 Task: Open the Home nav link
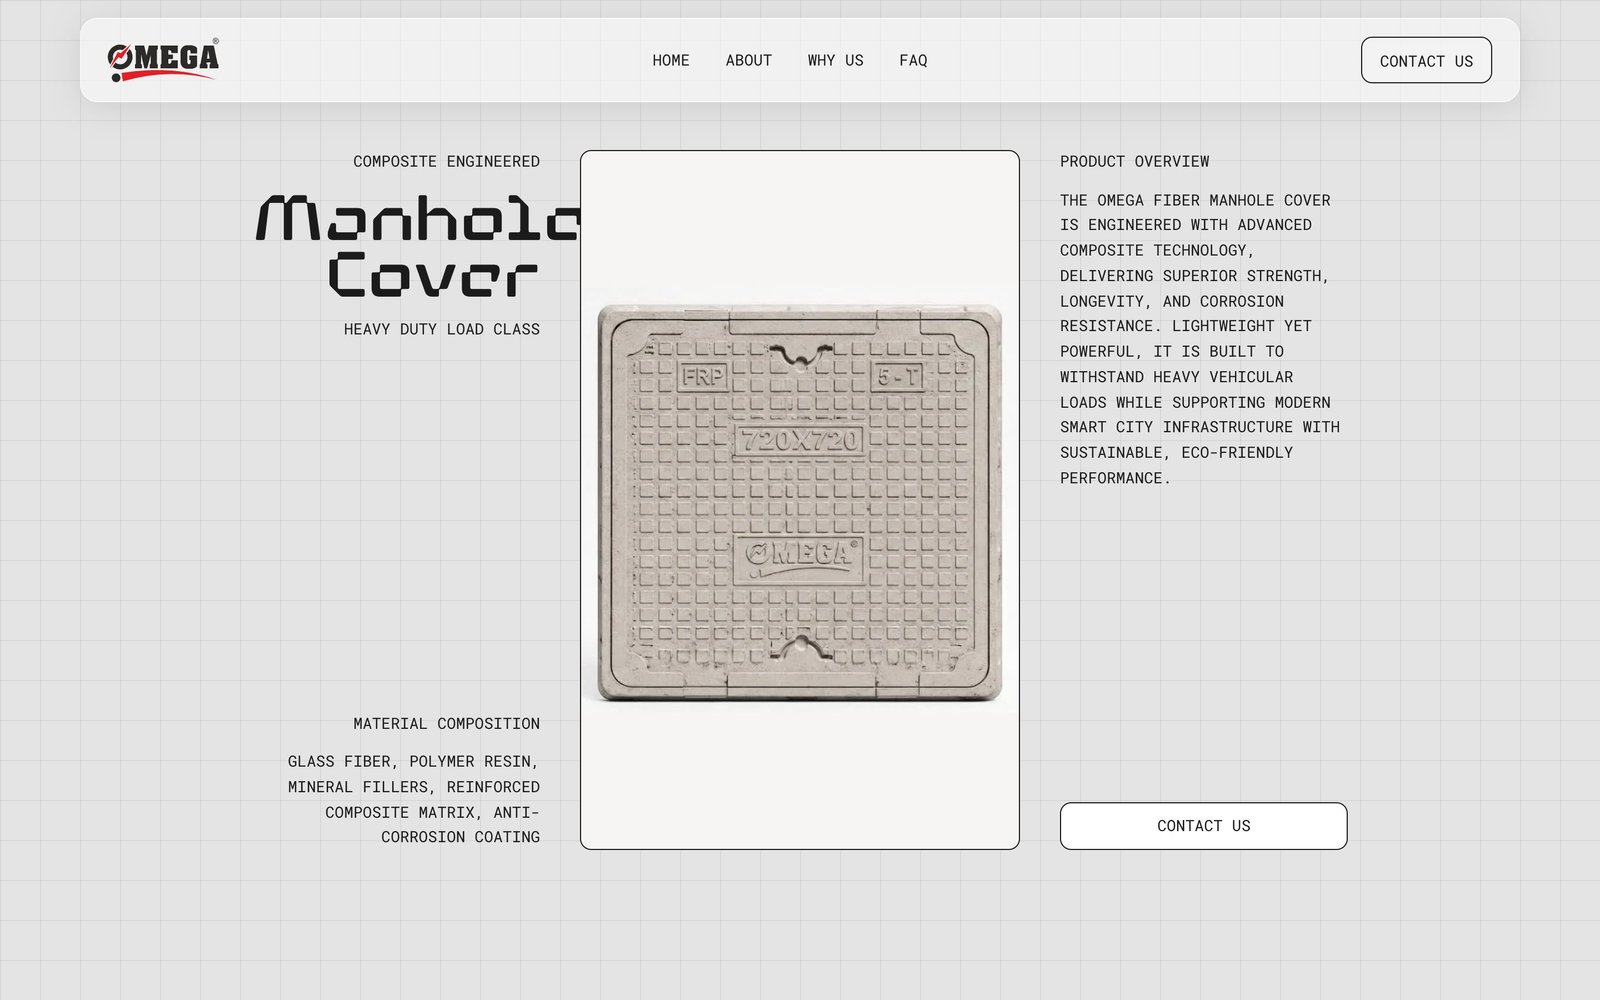(x=671, y=60)
